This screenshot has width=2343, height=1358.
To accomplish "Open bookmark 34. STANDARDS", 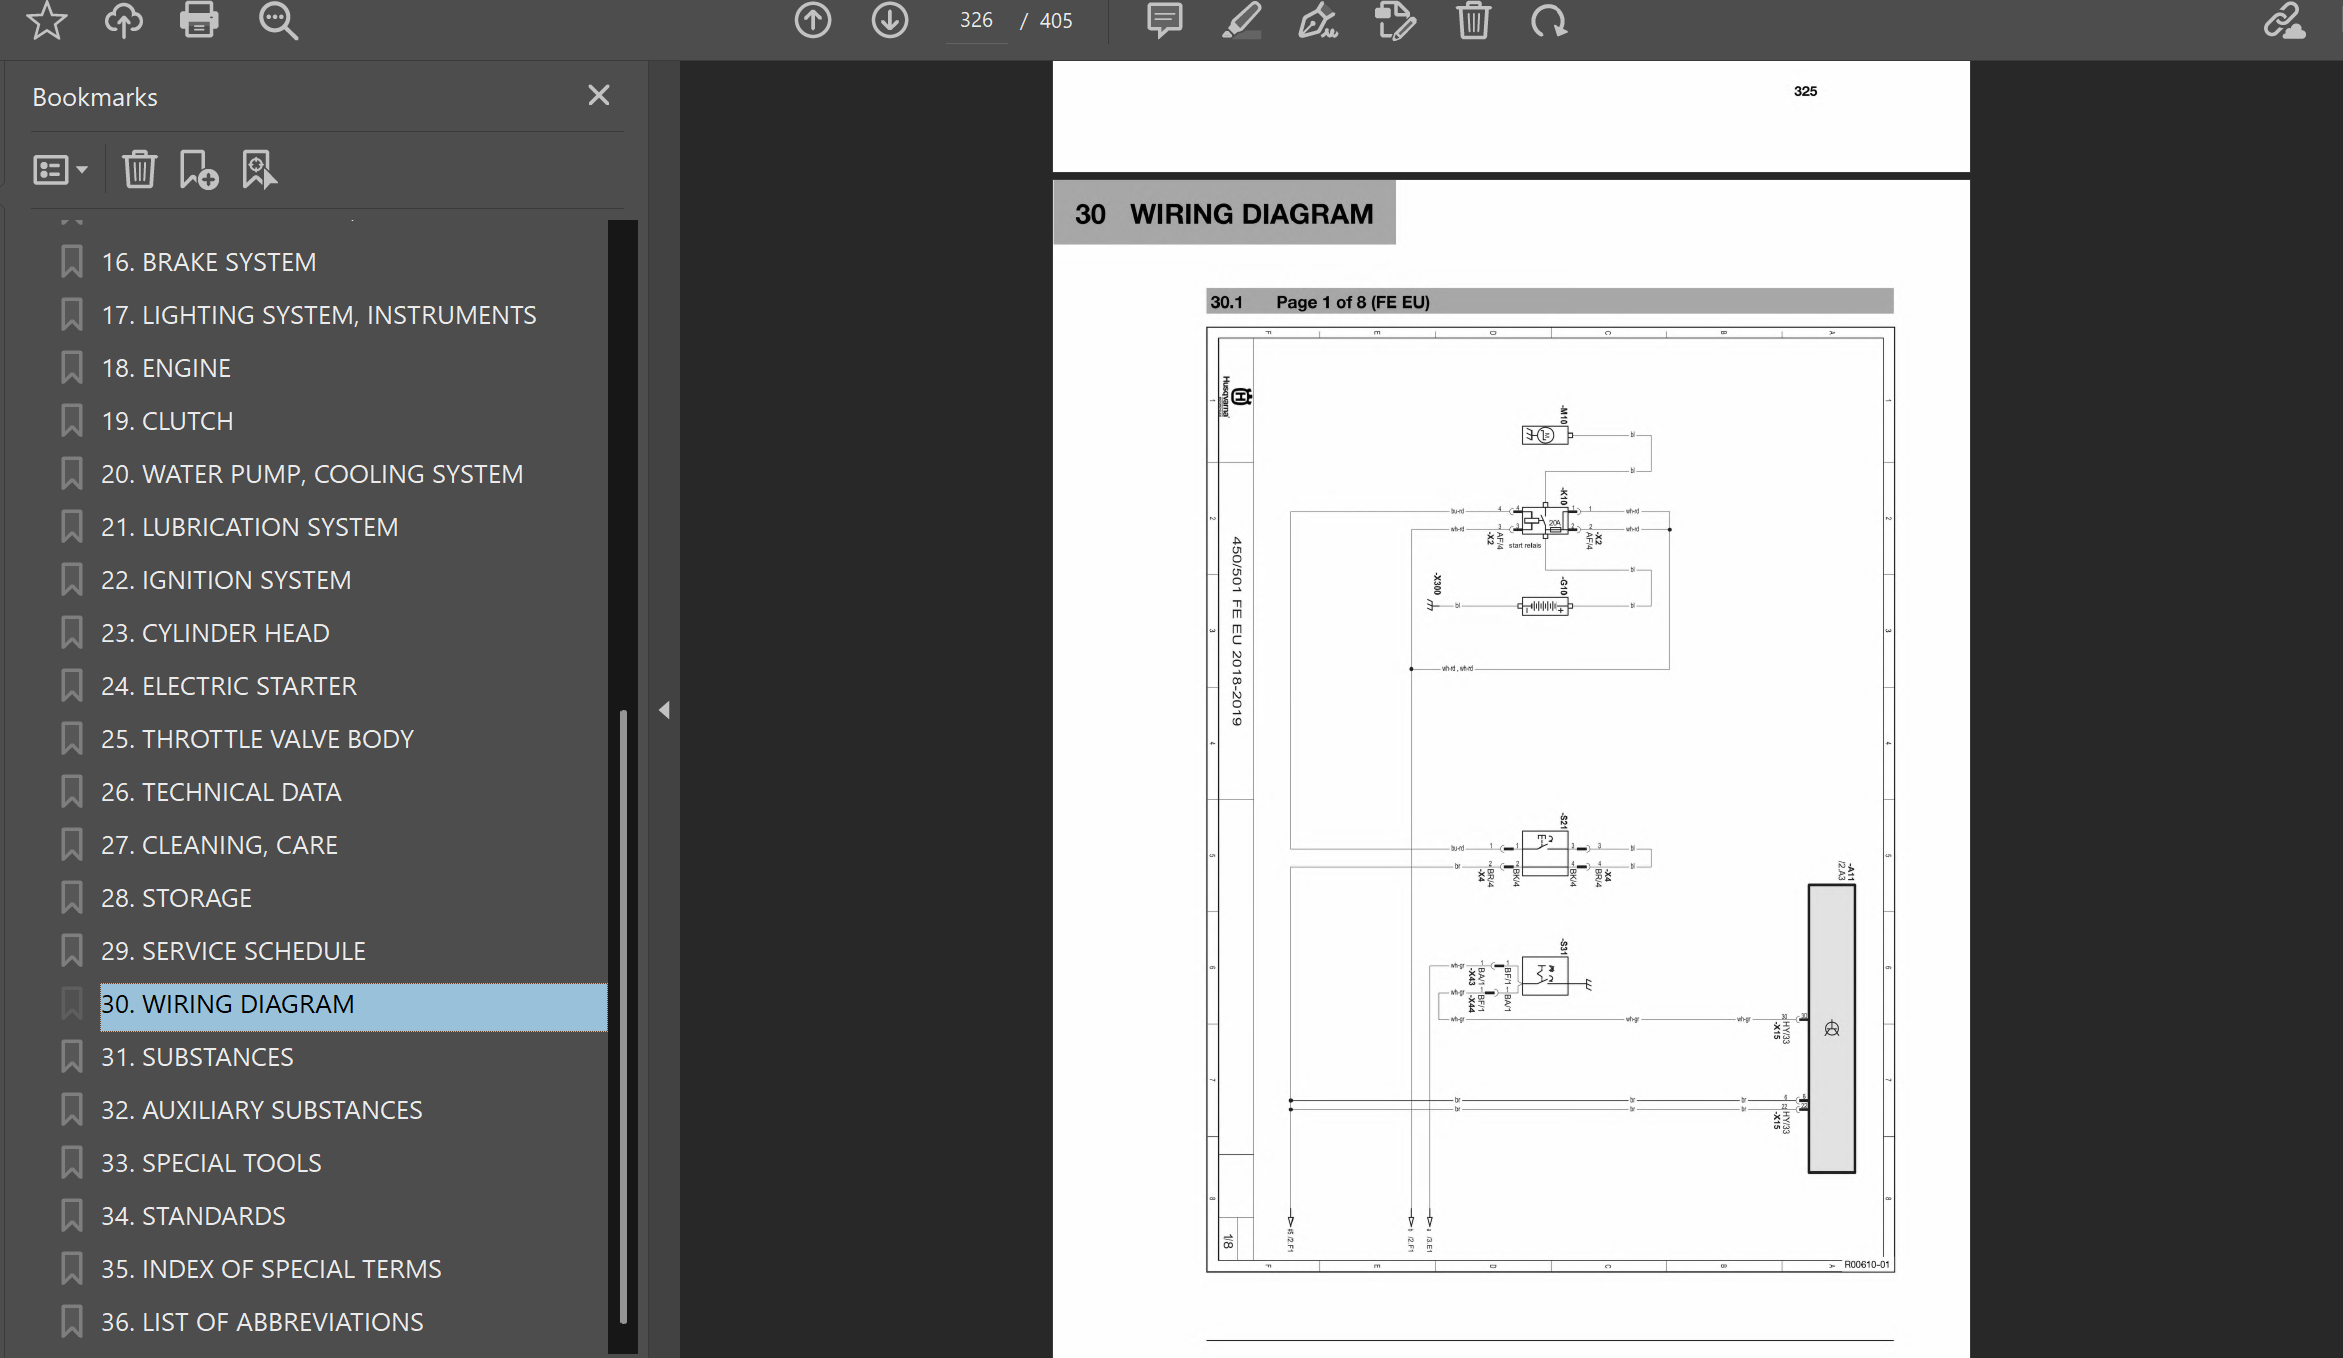I will click(193, 1216).
